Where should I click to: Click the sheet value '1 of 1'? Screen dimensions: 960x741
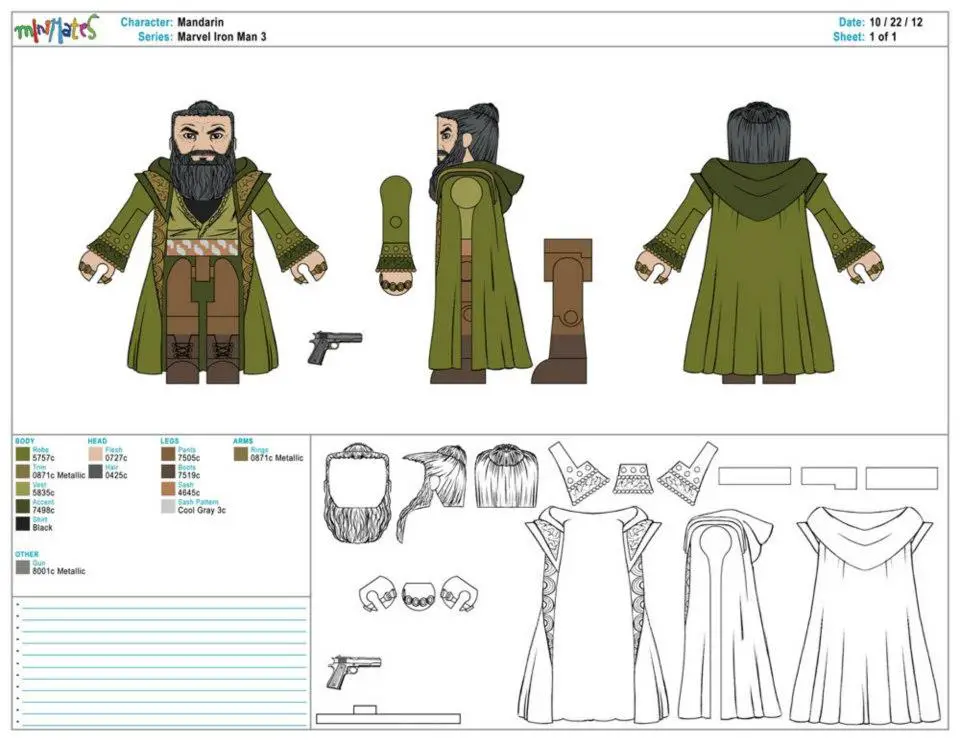(x=883, y=37)
